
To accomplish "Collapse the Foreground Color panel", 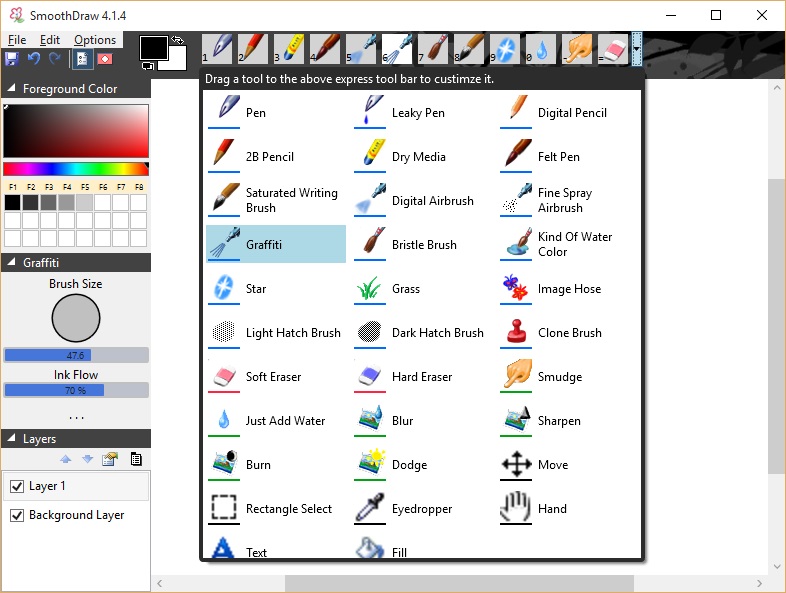I will point(11,88).
